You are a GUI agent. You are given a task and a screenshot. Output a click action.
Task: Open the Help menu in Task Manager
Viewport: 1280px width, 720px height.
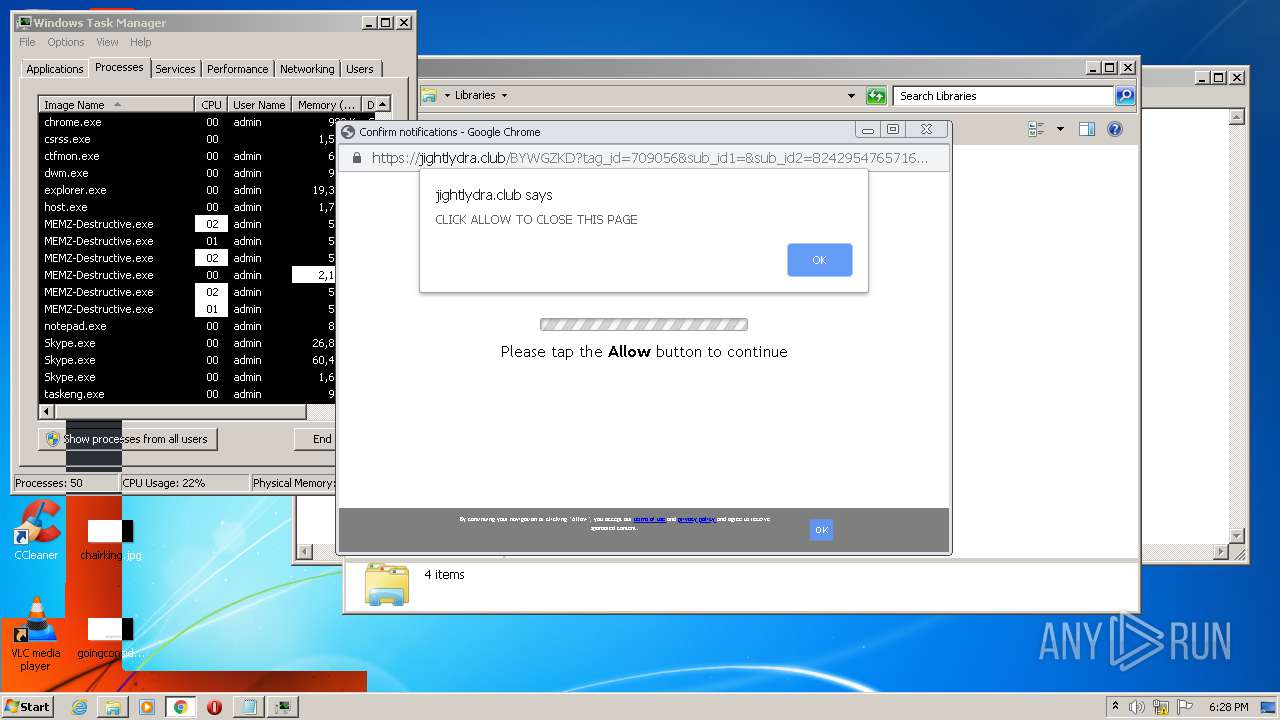click(x=141, y=42)
